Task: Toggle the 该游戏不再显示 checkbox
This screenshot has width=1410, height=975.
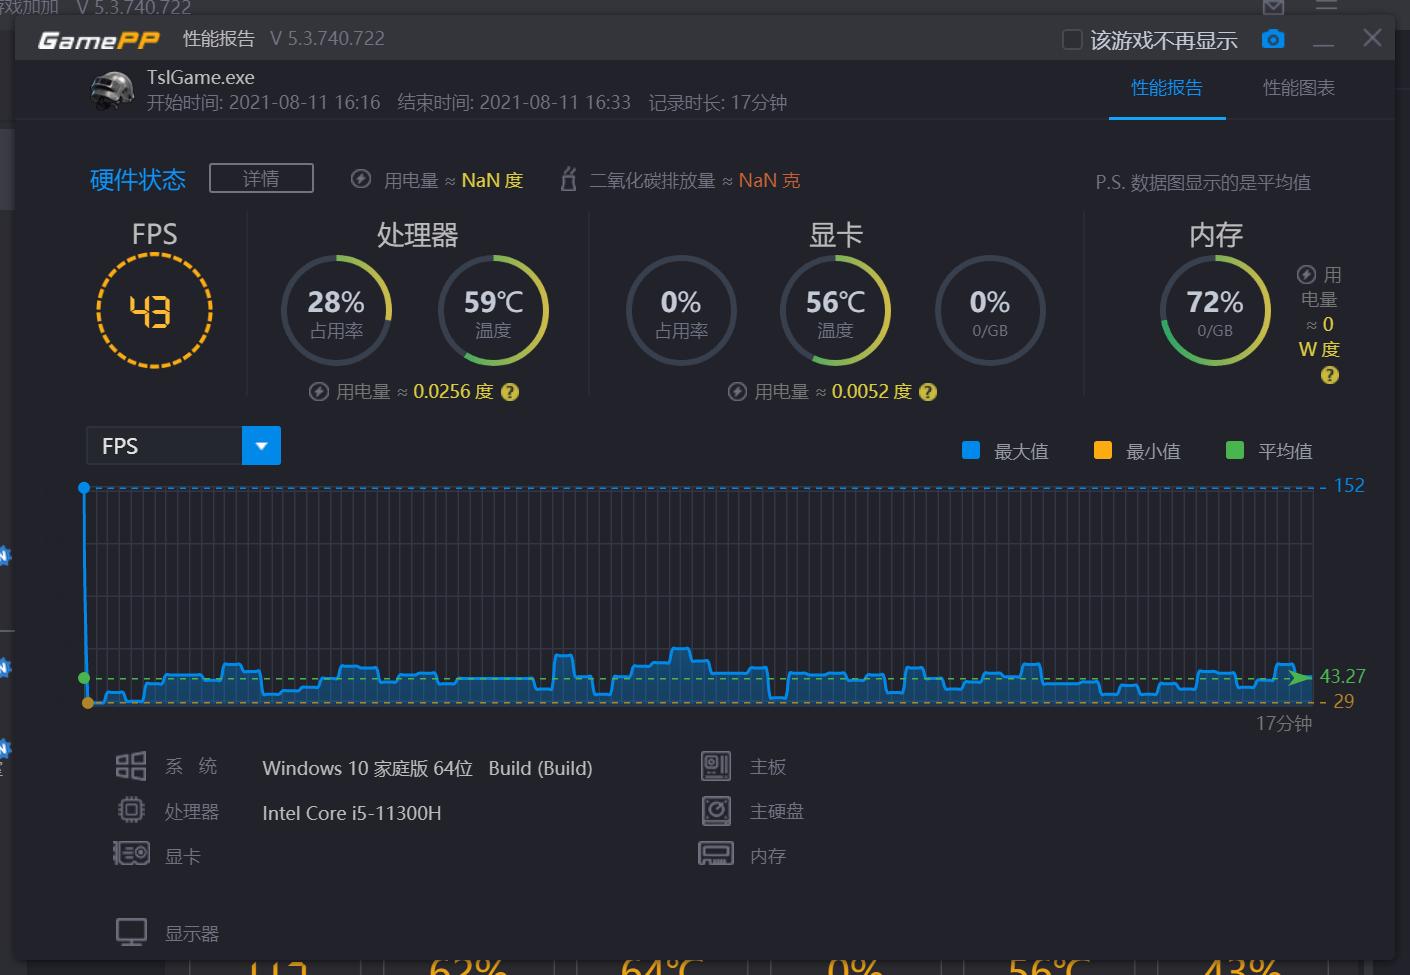Action: [1072, 40]
